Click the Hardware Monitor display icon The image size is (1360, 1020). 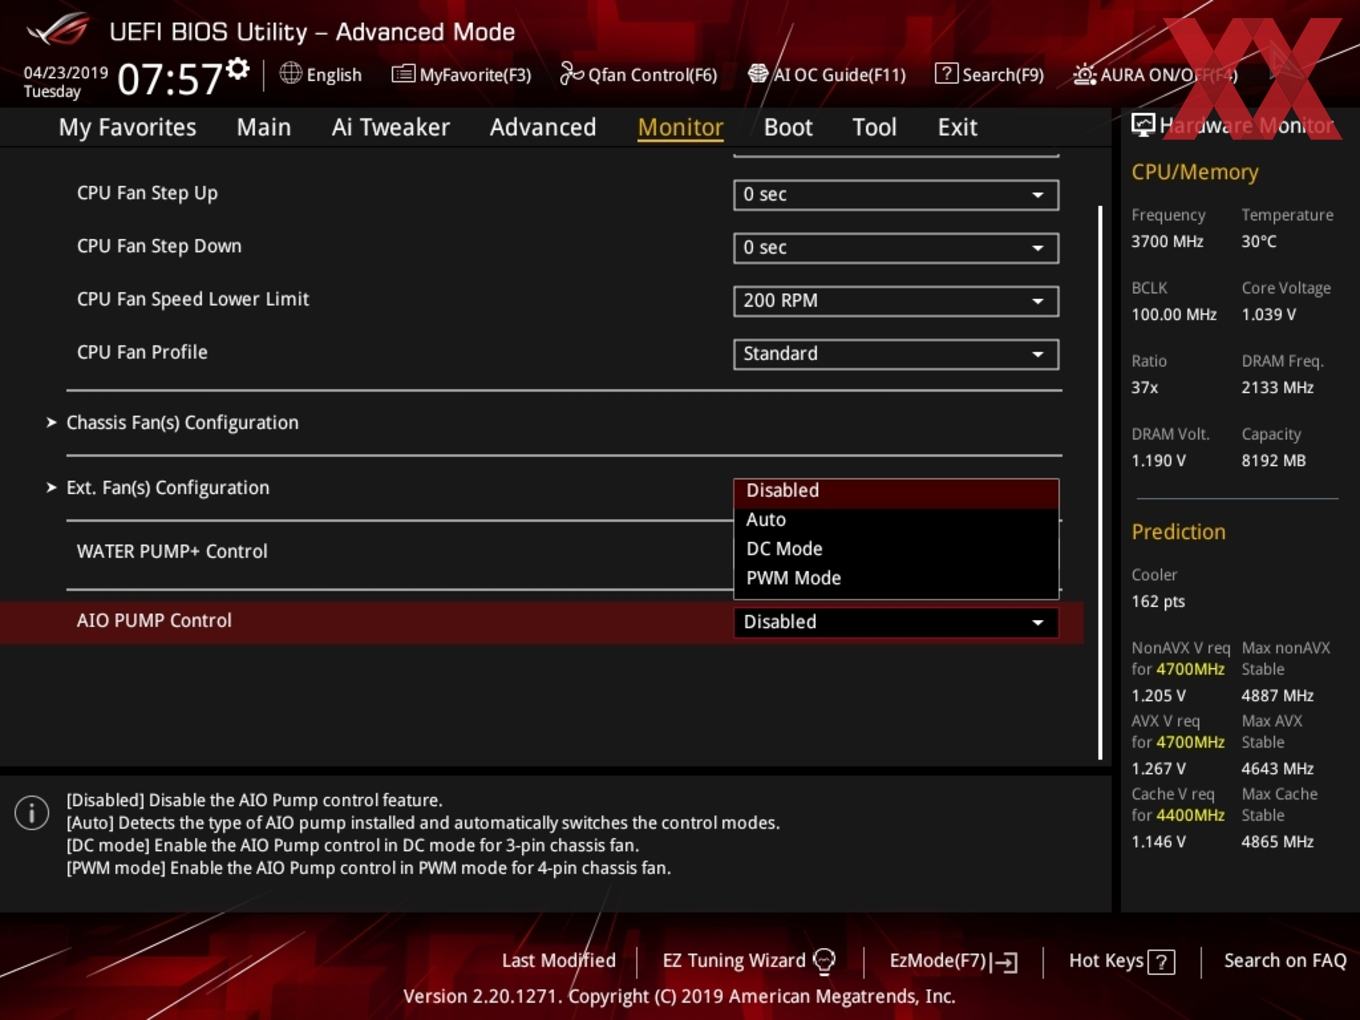(x=1143, y=124)
